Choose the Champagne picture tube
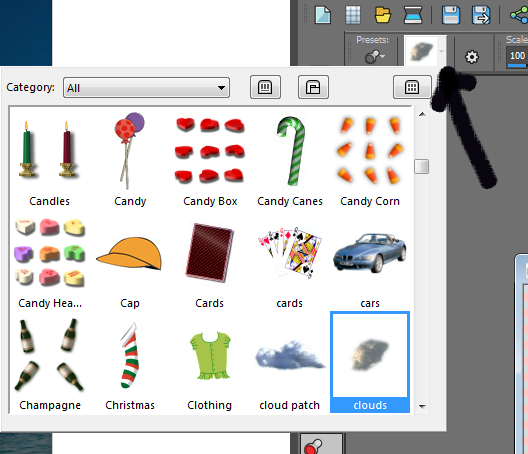Image resolution: width=528 pixels, height=454 pixels. (50, 365)
